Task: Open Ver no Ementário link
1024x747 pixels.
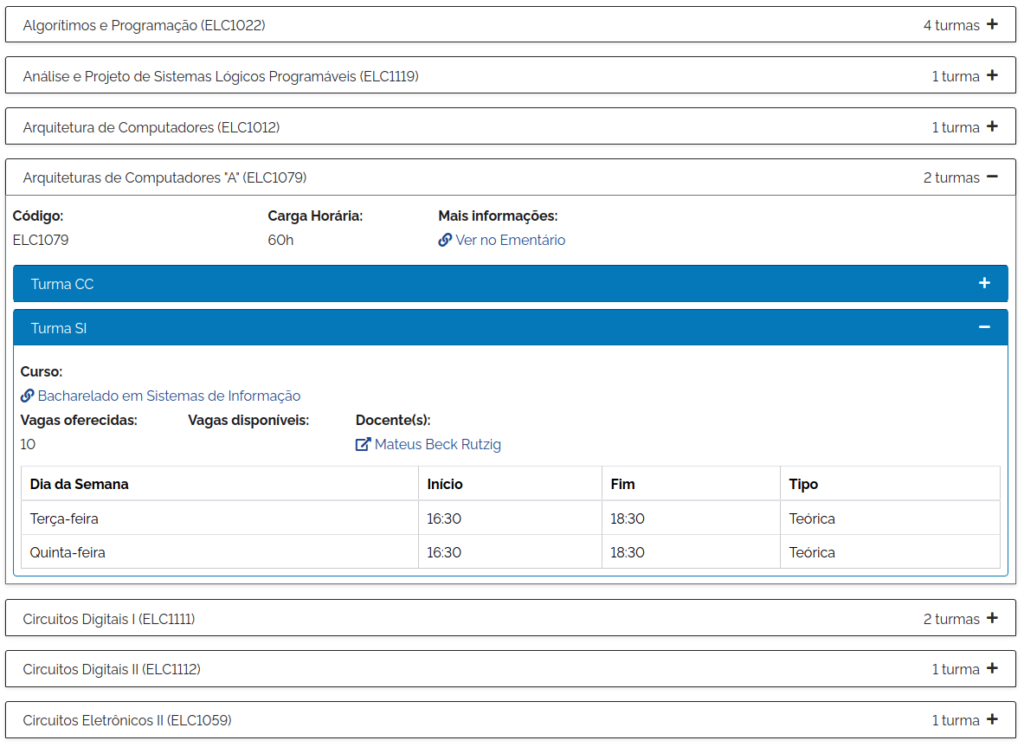Action: pos(510,240)
